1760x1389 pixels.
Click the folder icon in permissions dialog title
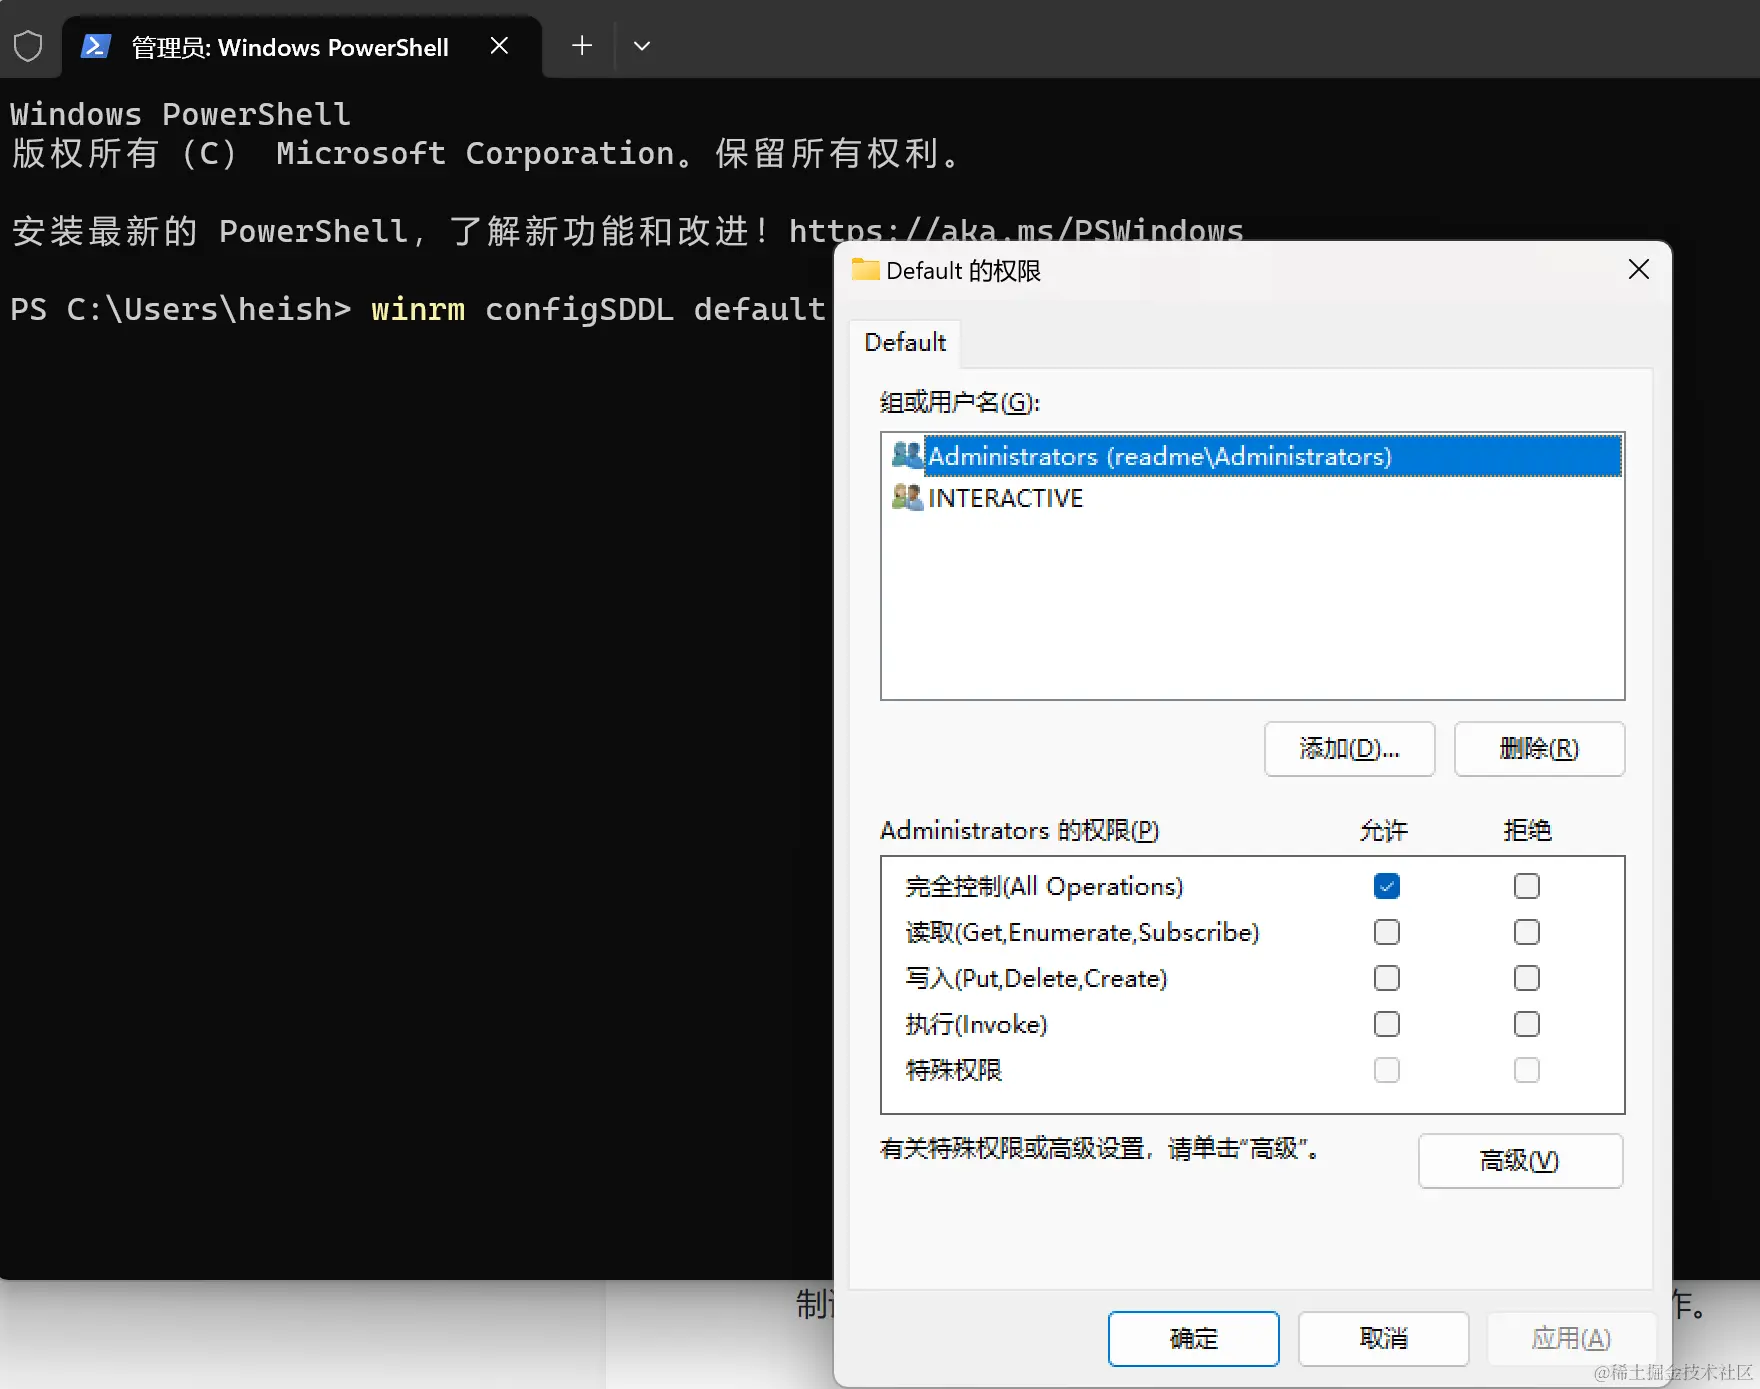(x=865, y=270)
